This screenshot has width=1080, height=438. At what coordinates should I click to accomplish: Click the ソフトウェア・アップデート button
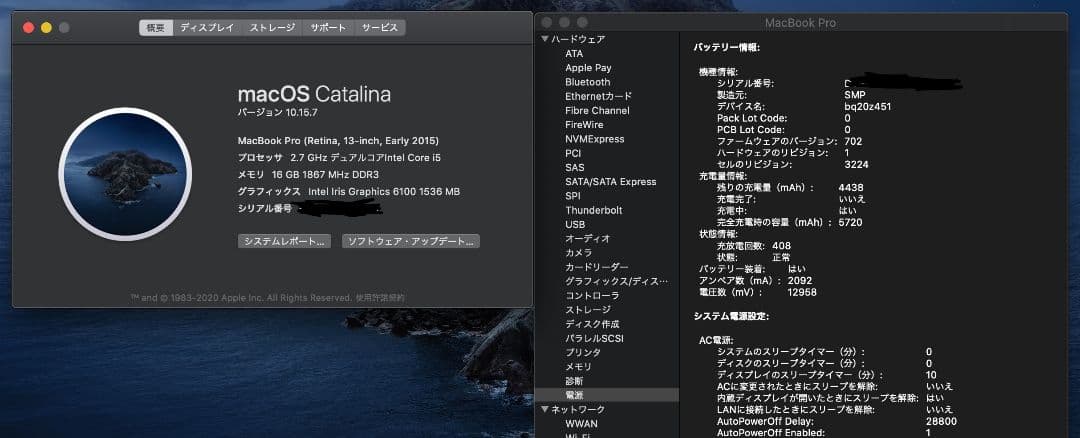[411, 241]
